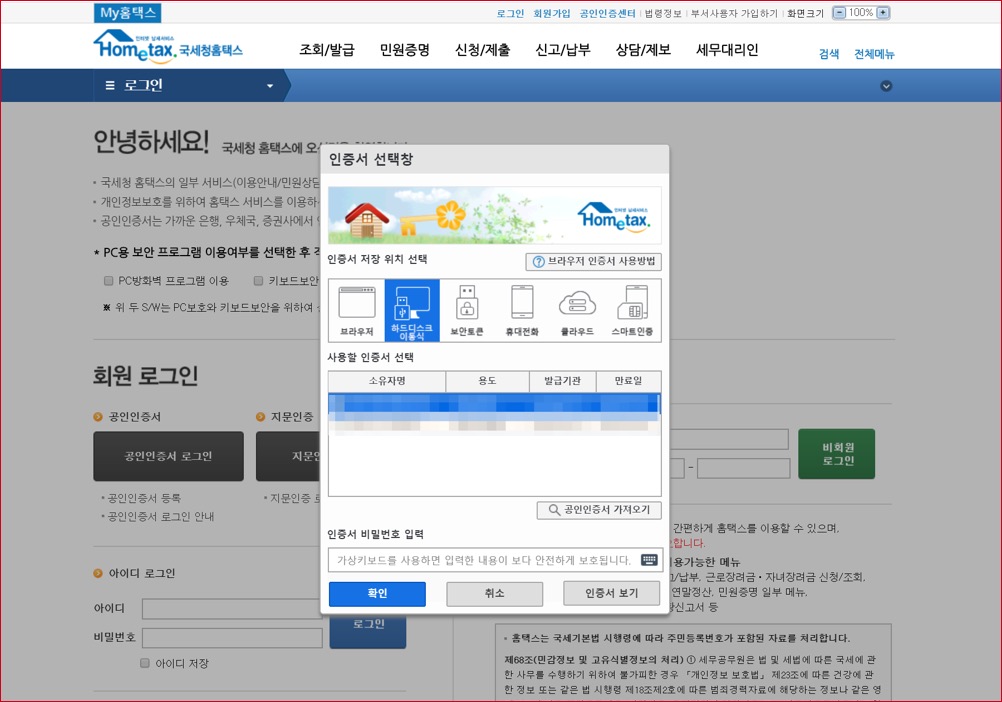Screen dimensions: 1002x702
Task: Click the top 로그인 link
Action: pyautogui.click(x=510, y=13)
